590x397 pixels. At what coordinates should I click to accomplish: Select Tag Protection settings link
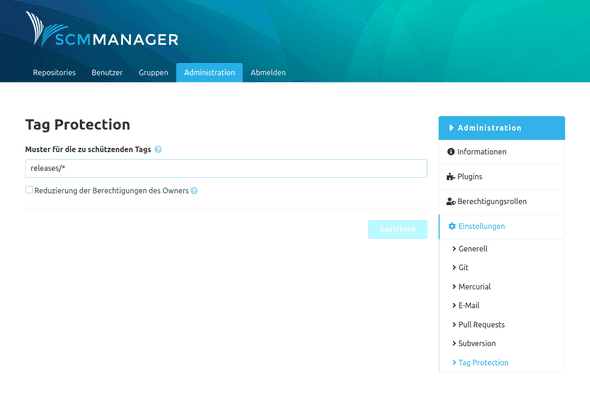click(x=483, y=363)
